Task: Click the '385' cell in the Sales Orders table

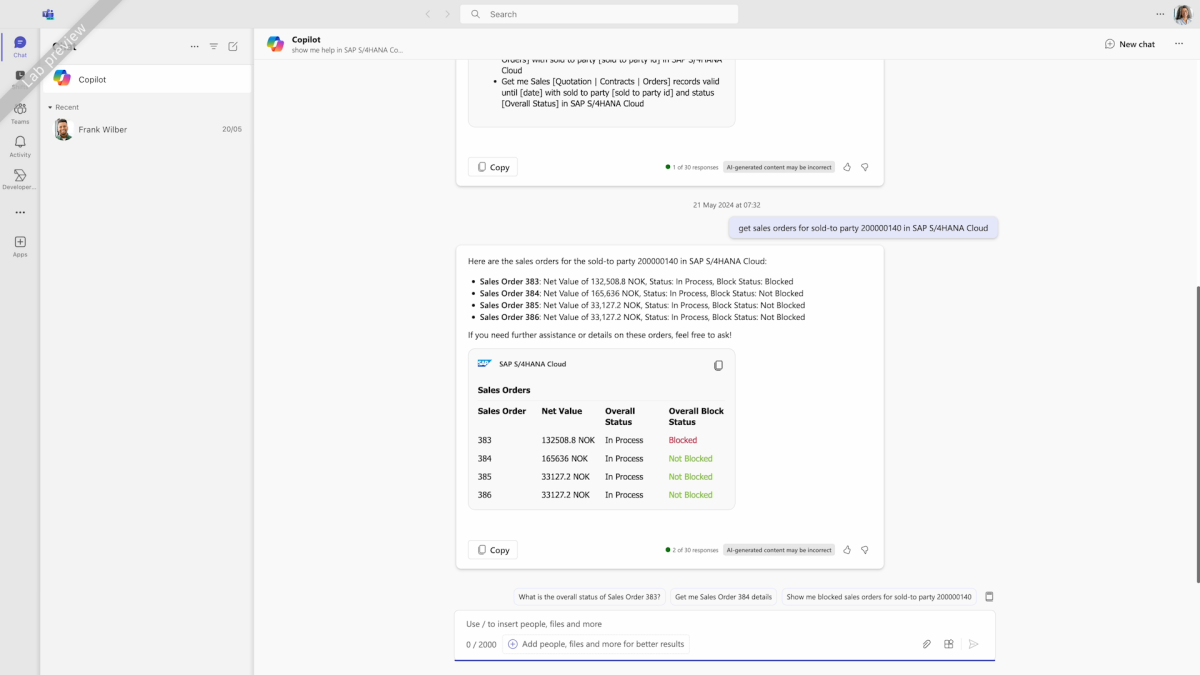Action: 485,477
